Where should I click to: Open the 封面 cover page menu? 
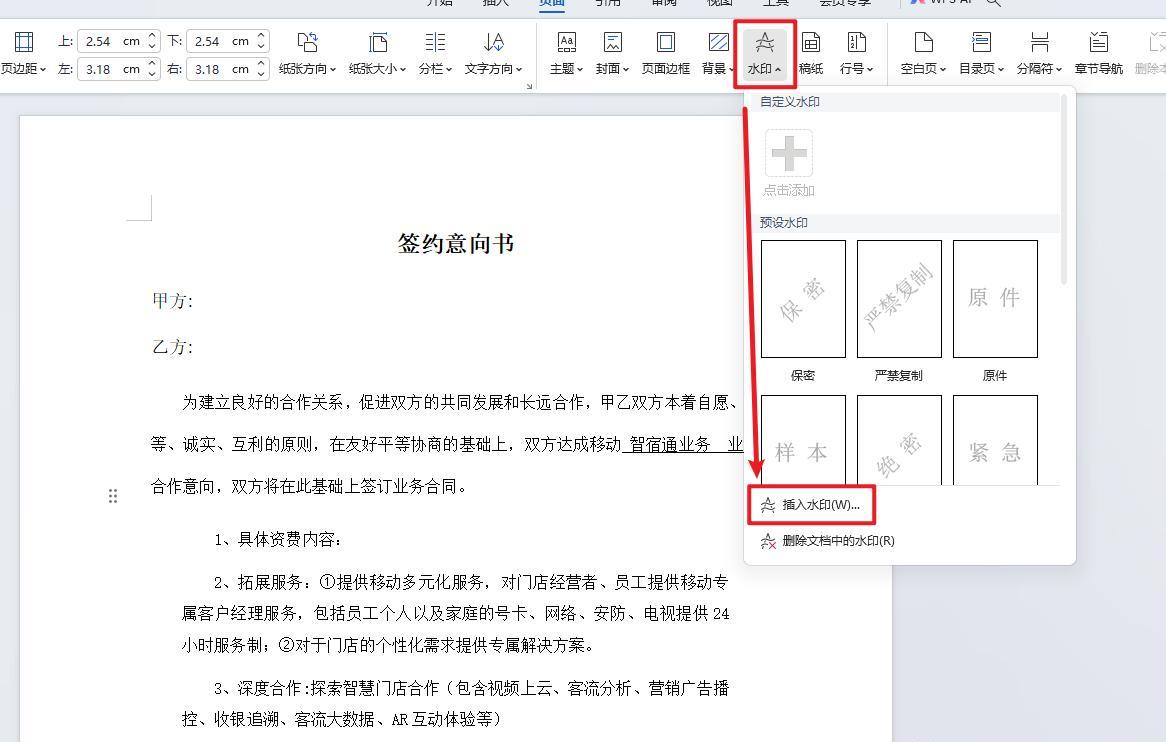point(612,52)
